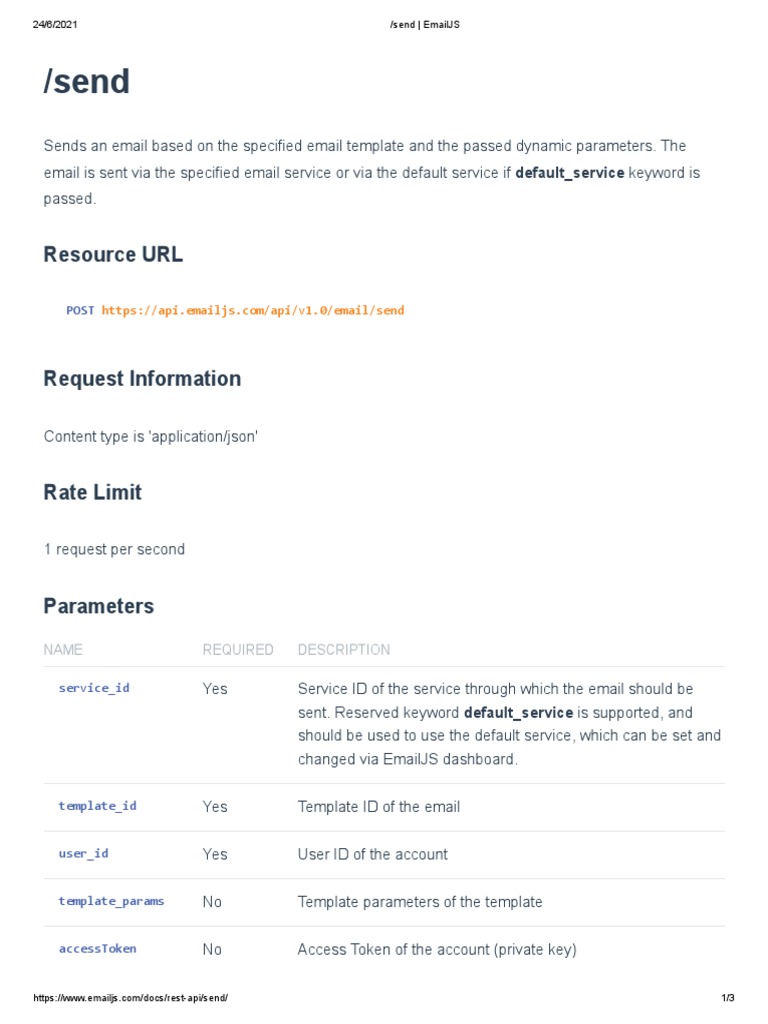Select the template_id parameter name
Screen dimensions: 768x1024
click(x=97, y=806)
